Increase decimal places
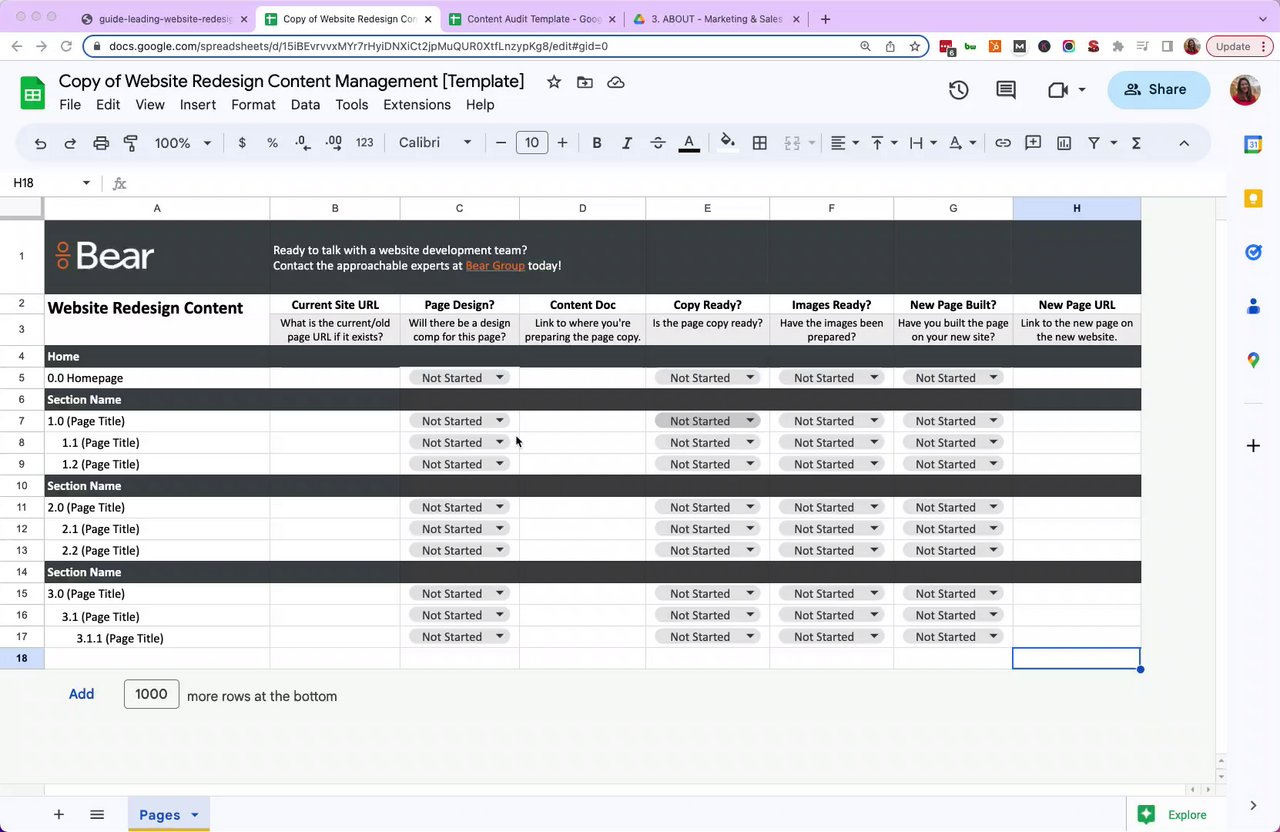The image size is (1280, 832). pyautogui.click(x=334, y=143)
